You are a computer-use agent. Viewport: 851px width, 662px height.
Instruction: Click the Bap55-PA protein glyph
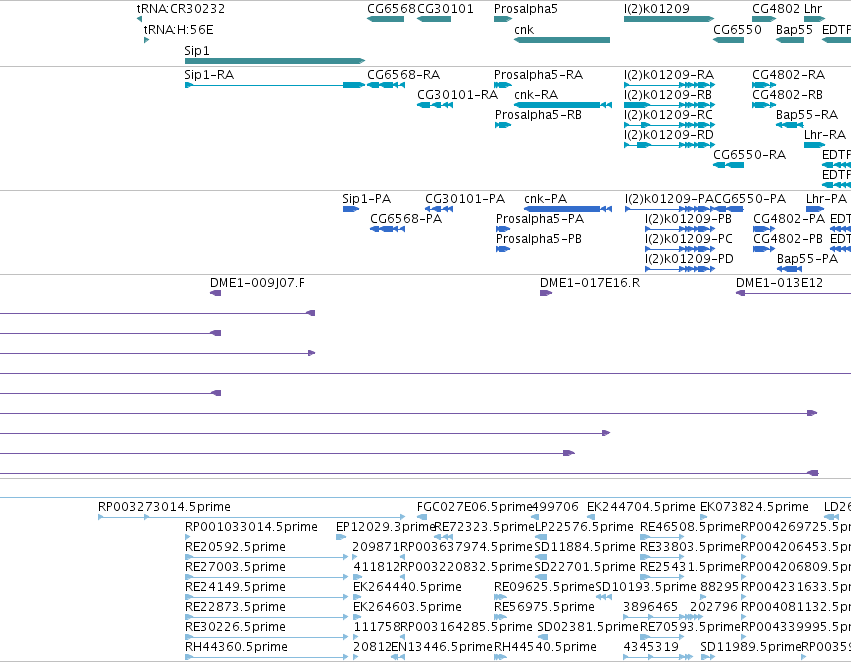(790, 269)
